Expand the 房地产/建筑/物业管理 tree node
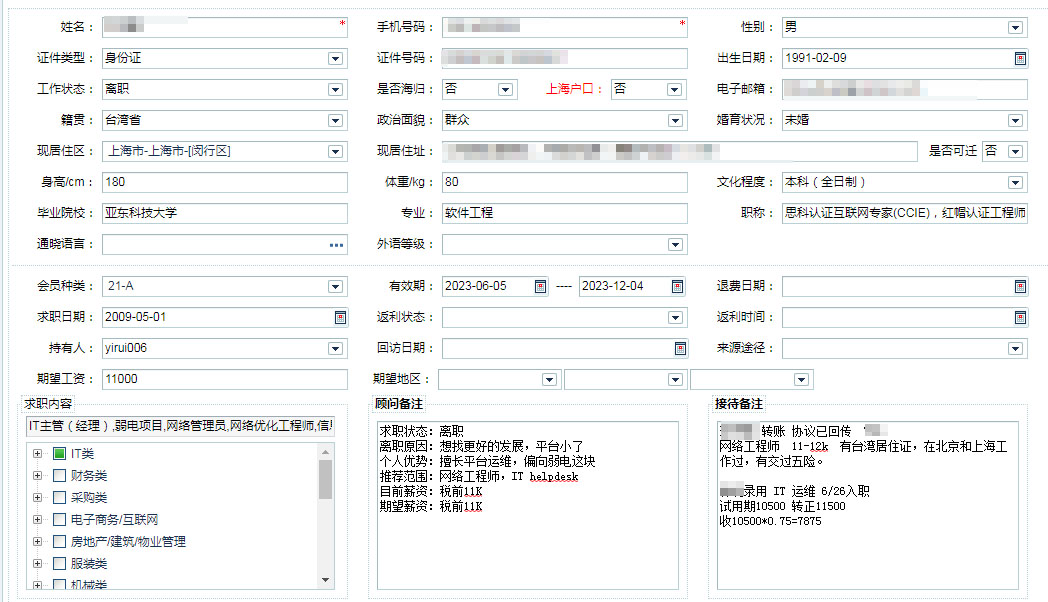1048x602 pixels. (37, 542)
